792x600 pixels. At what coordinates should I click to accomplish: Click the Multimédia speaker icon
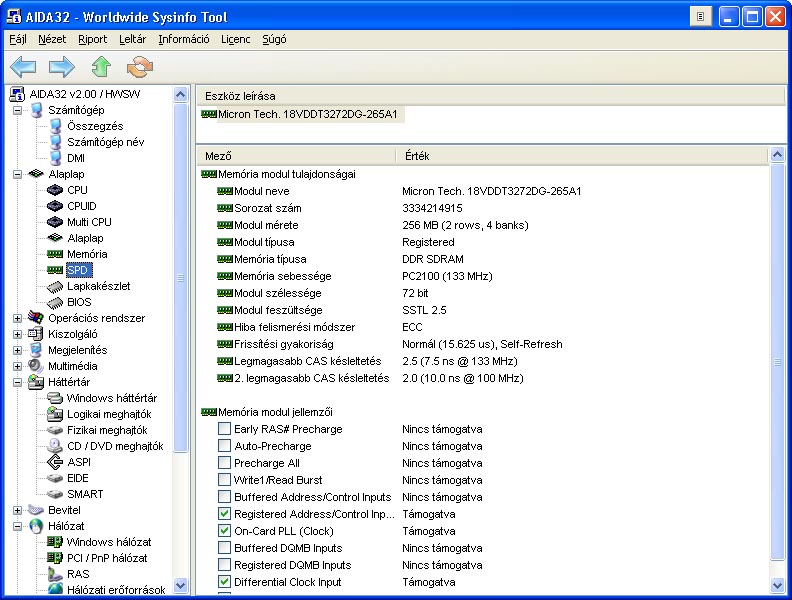35,366
